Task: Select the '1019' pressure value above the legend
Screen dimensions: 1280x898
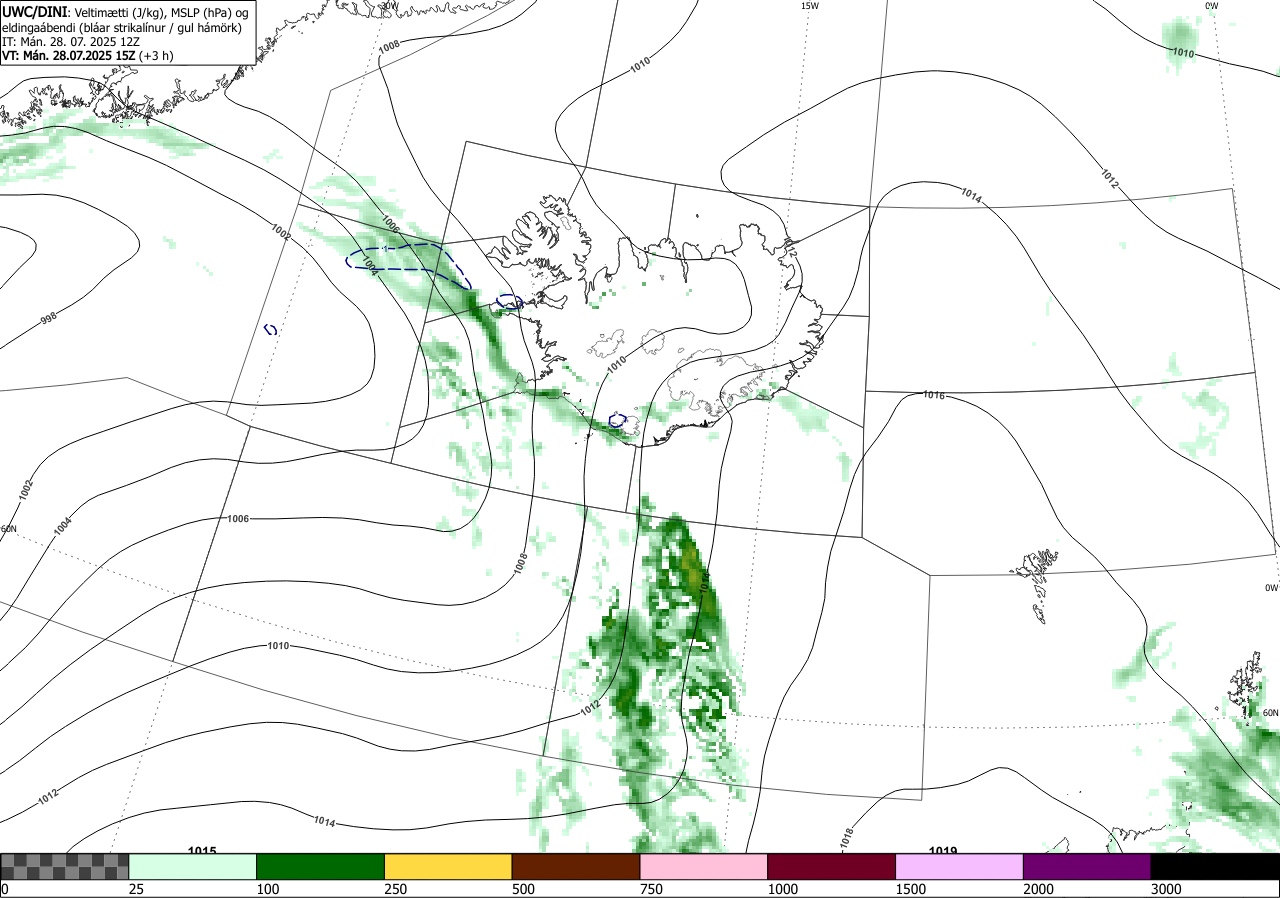Action: 943,851
